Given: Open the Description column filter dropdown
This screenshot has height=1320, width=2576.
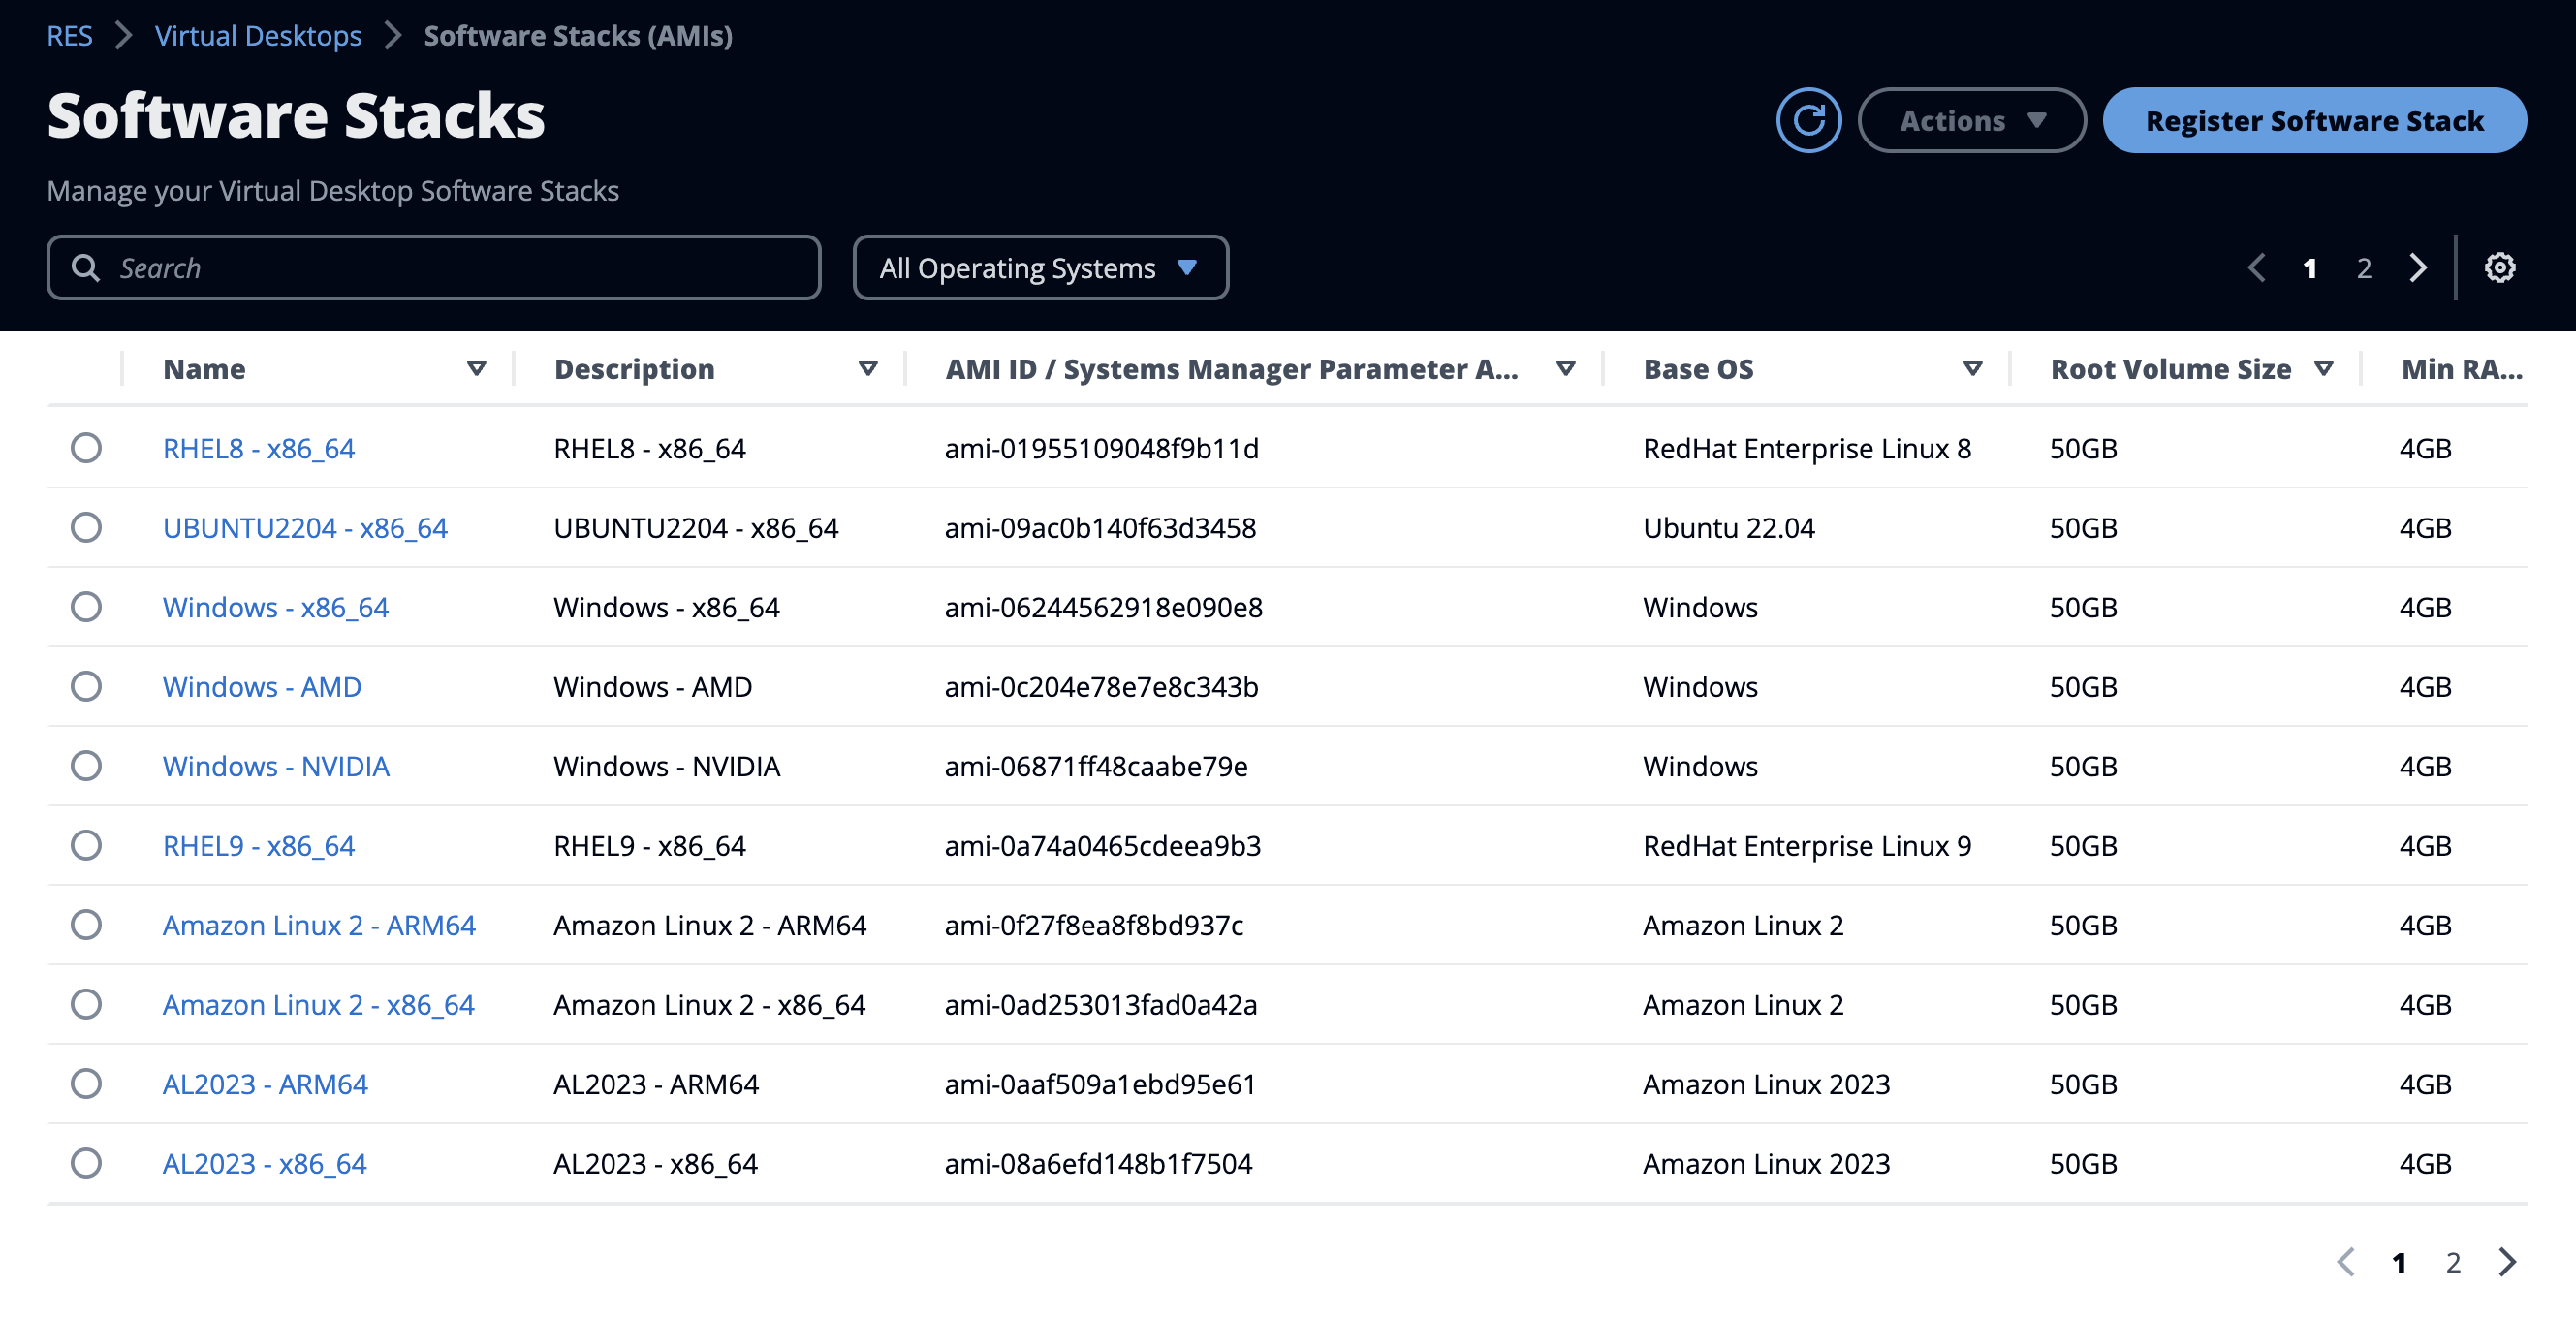Looking at the screenshot, I should tap(868, 368).
